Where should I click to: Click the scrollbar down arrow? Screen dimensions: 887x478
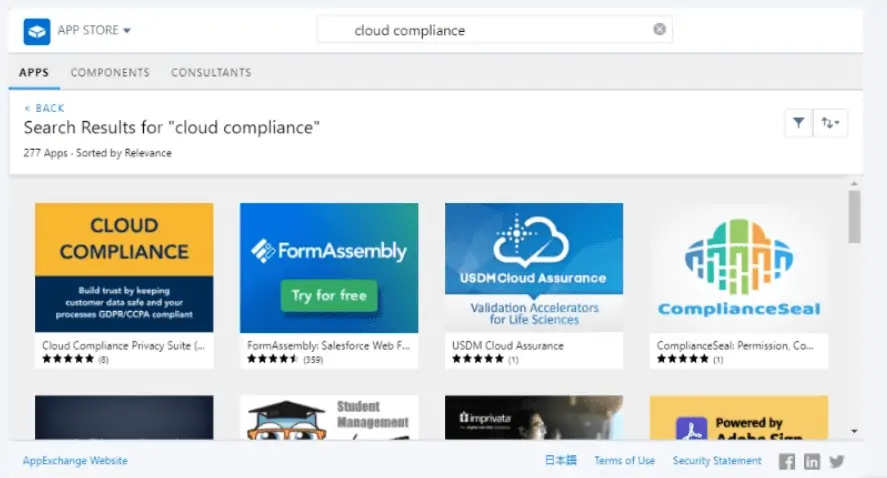(854, 431)
